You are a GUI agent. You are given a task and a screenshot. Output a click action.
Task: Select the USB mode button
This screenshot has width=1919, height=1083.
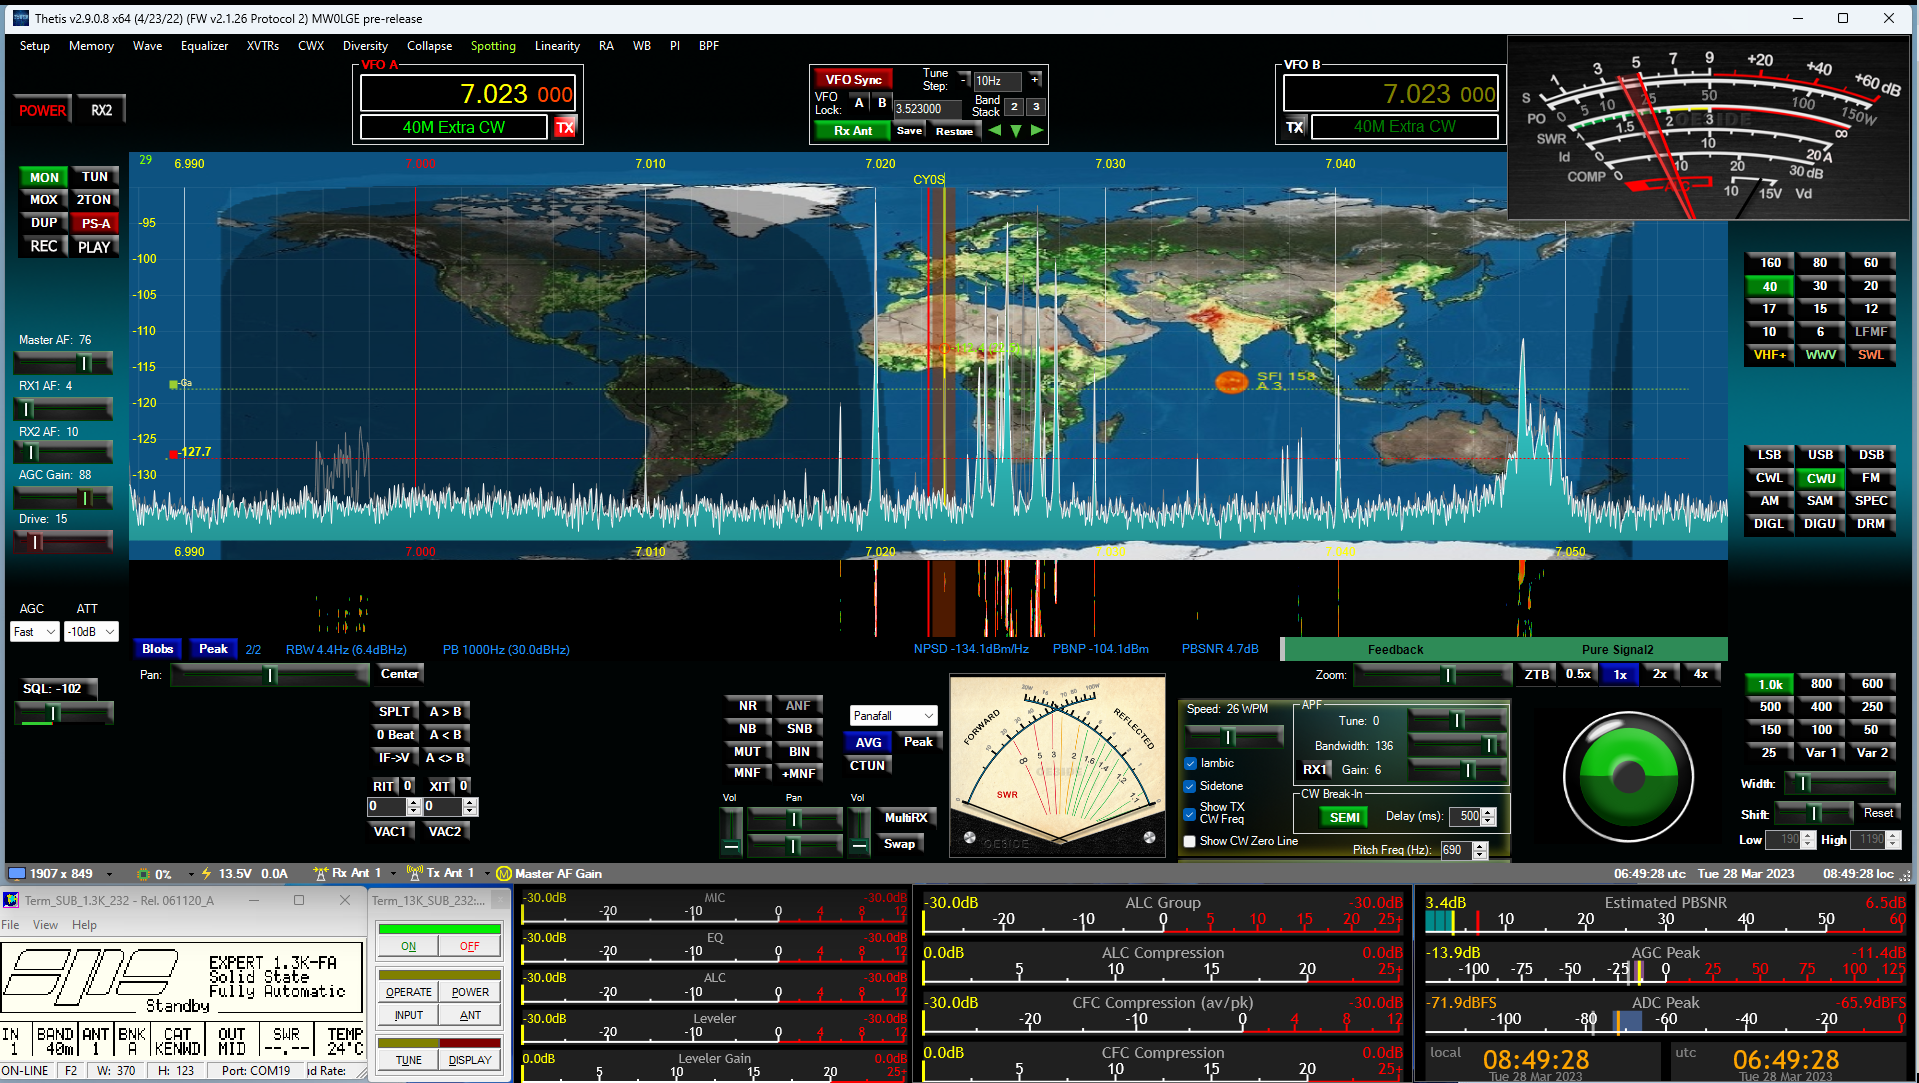point(1820,455)
